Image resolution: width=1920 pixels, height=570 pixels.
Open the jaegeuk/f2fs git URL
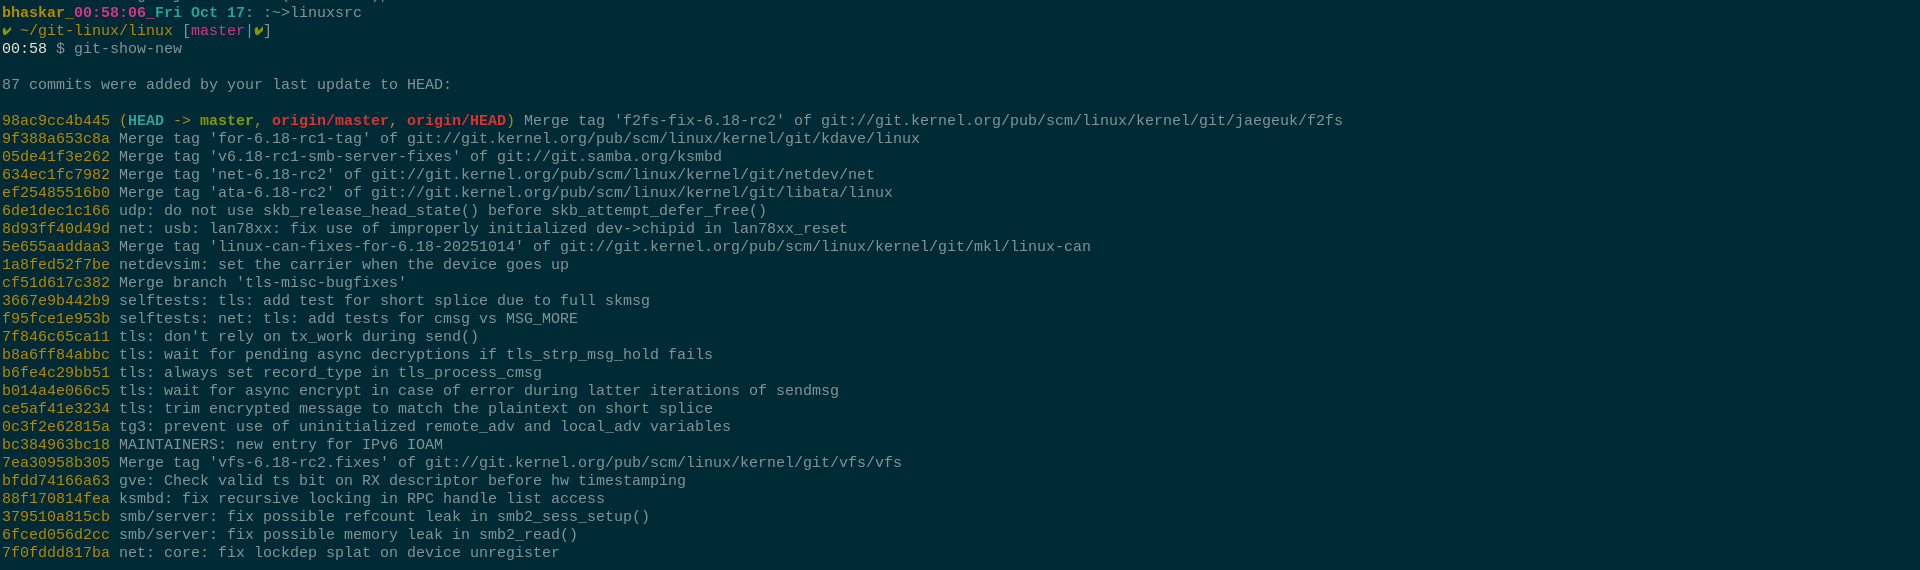(1081, 121)
